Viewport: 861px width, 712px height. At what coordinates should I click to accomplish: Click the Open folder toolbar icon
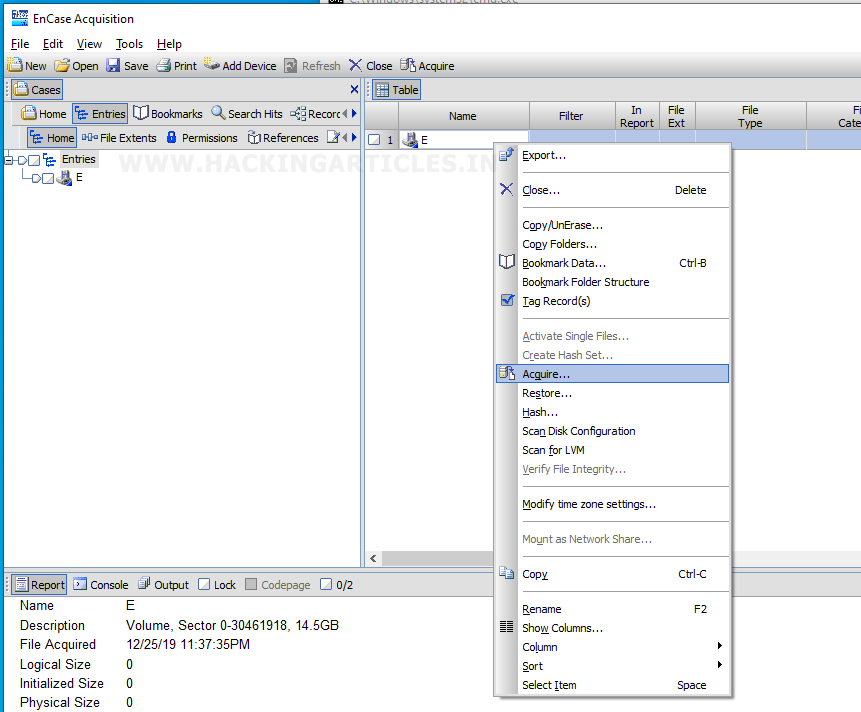click(62, 65)
